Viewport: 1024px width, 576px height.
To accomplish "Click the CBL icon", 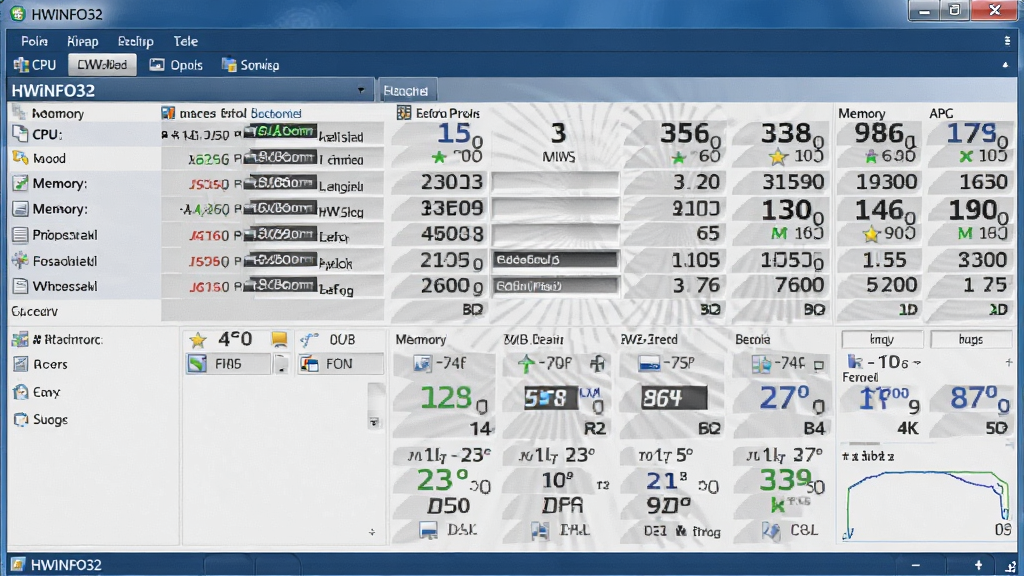I will (x=771, y=530).
